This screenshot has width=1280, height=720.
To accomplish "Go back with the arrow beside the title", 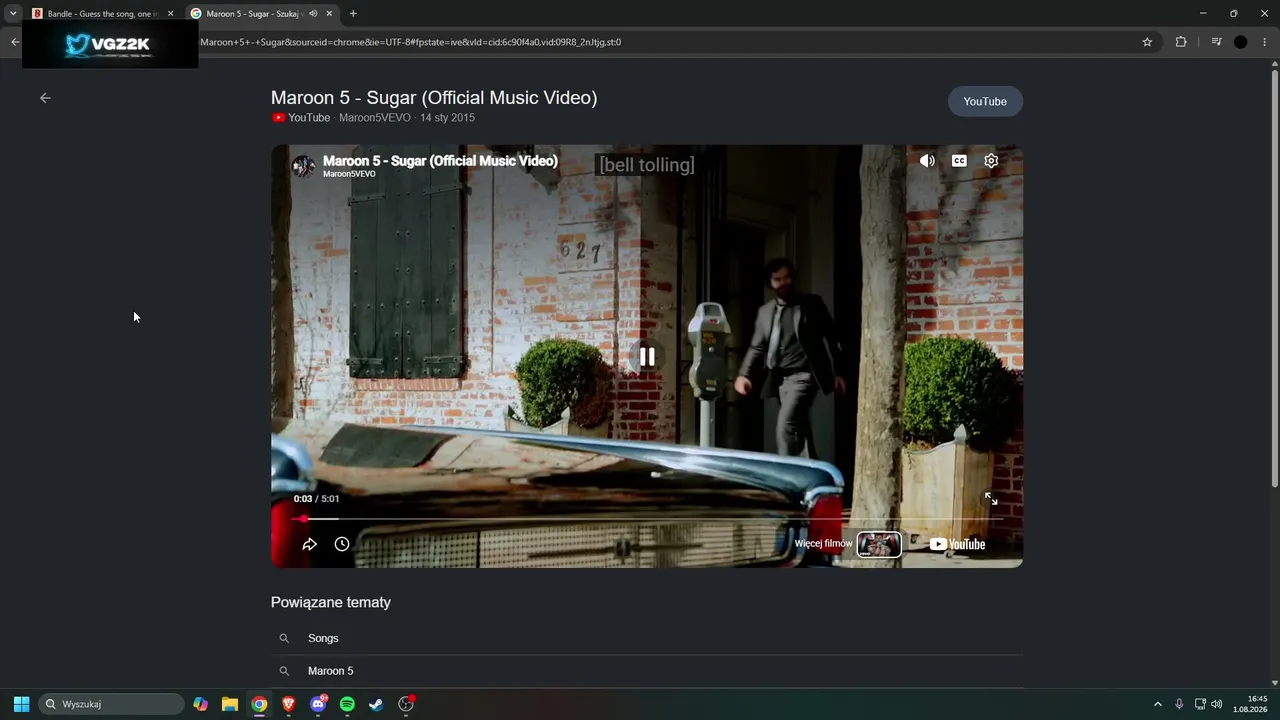I will tap(45, 98).
